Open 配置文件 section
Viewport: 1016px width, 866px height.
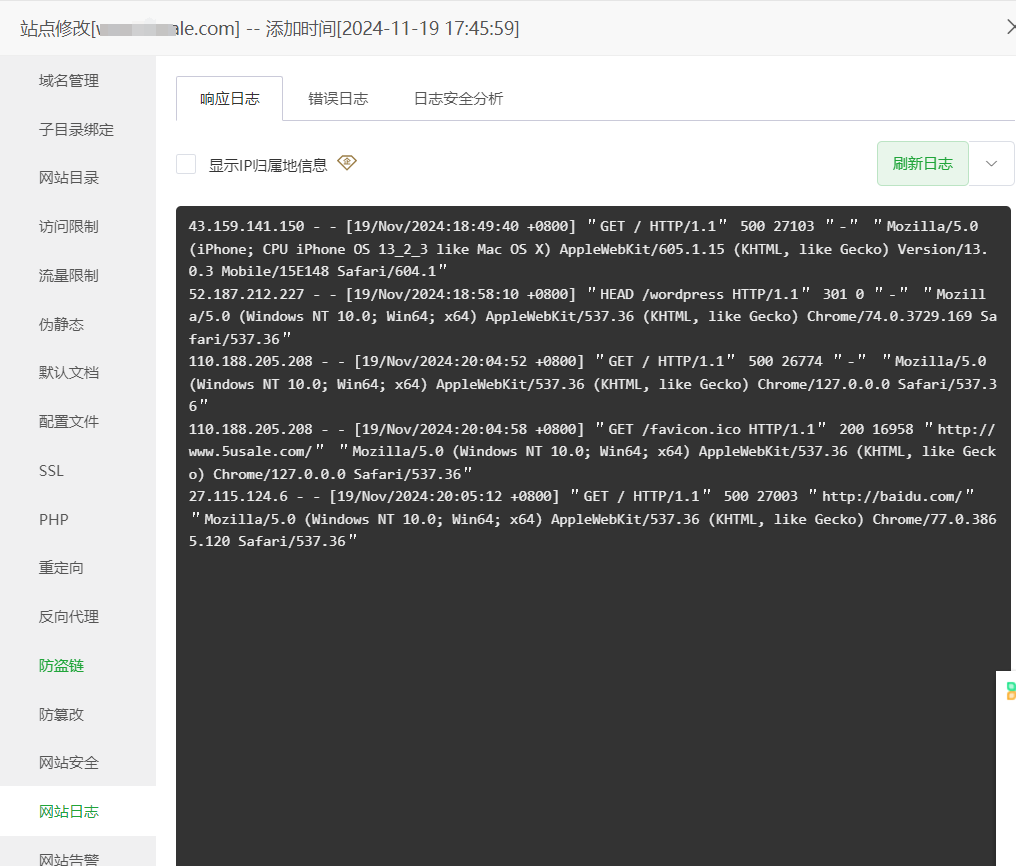point(69,422)
